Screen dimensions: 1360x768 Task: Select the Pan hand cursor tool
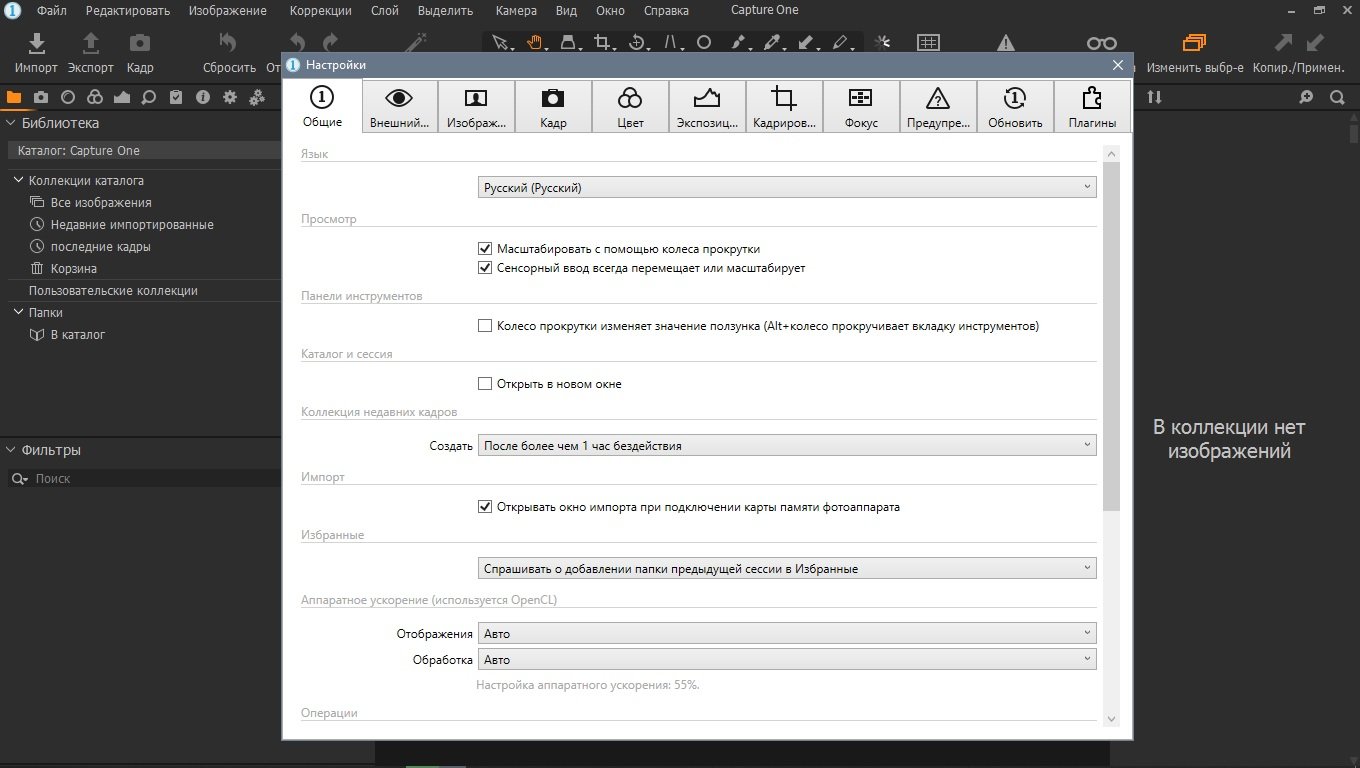click(535, 43)
